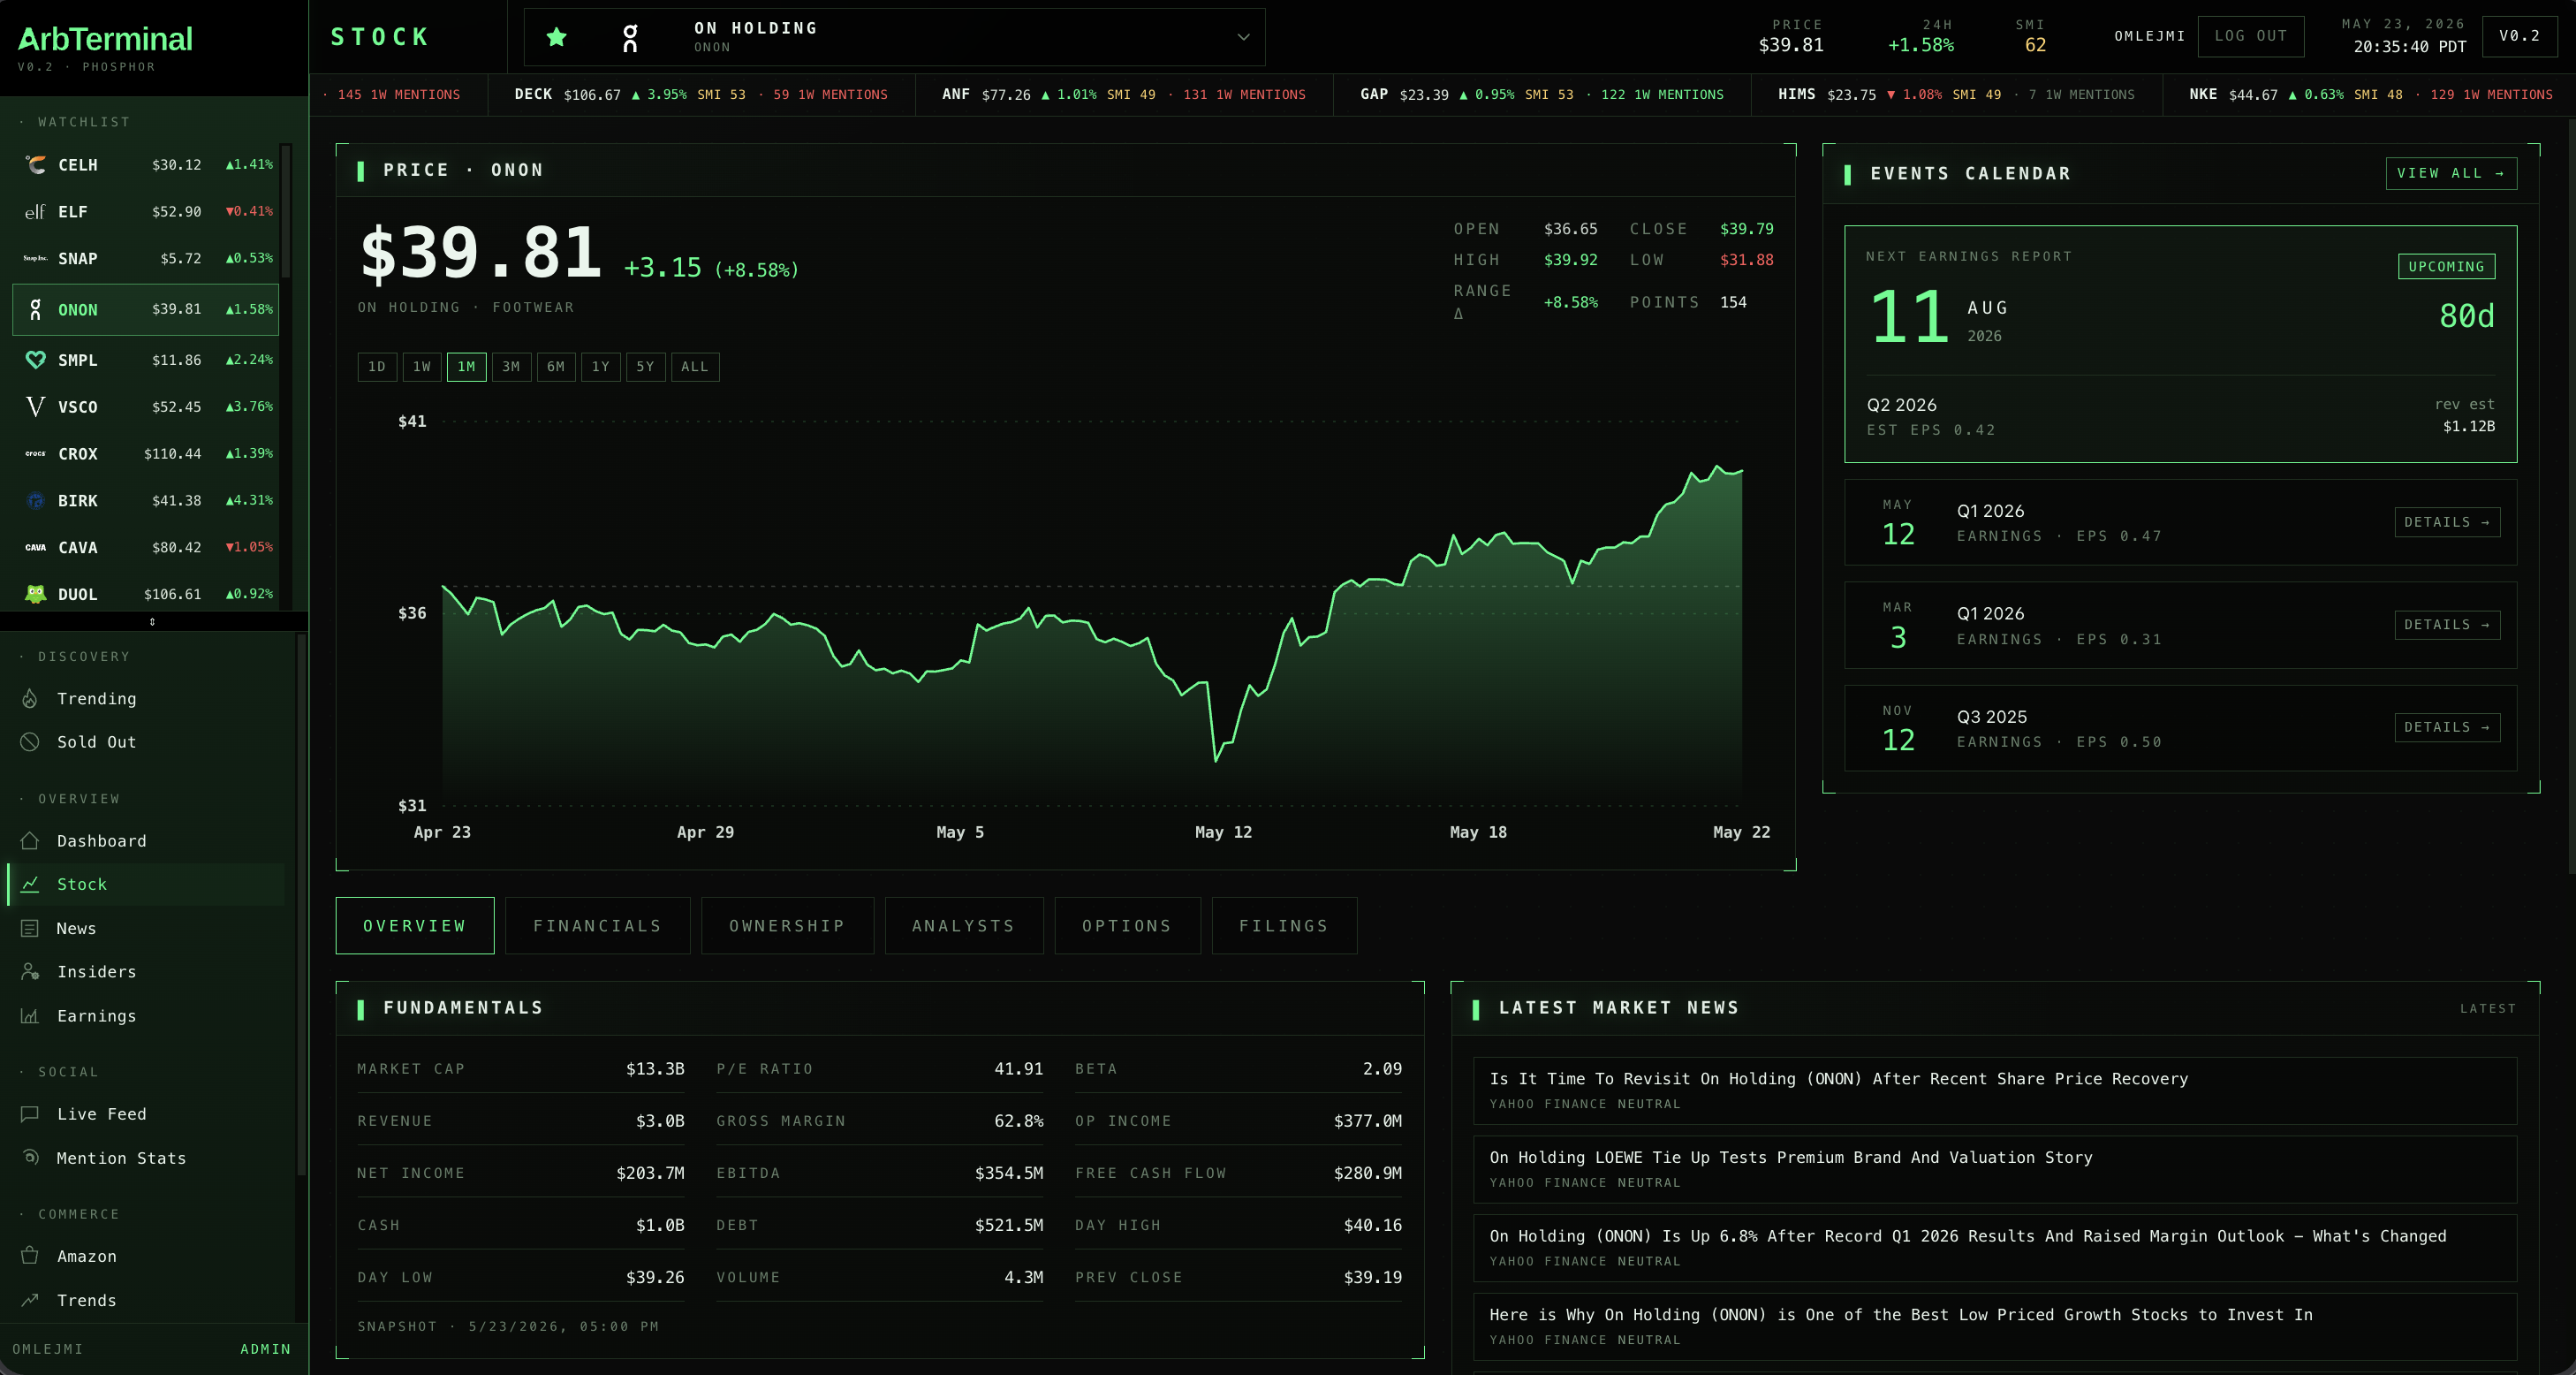Click the DUOL owl logo in watchlist

pos(35,594)
